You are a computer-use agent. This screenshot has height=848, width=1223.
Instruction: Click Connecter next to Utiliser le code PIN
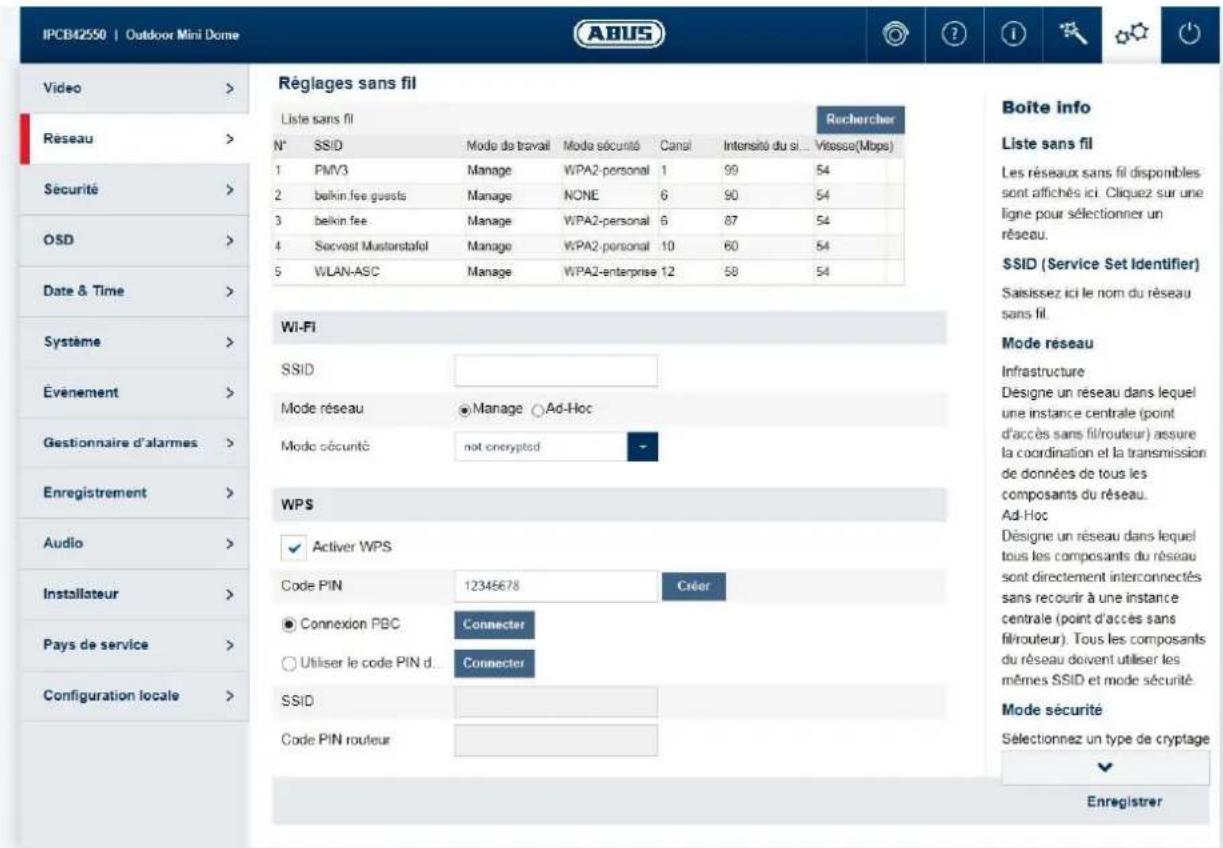point(494,663)
